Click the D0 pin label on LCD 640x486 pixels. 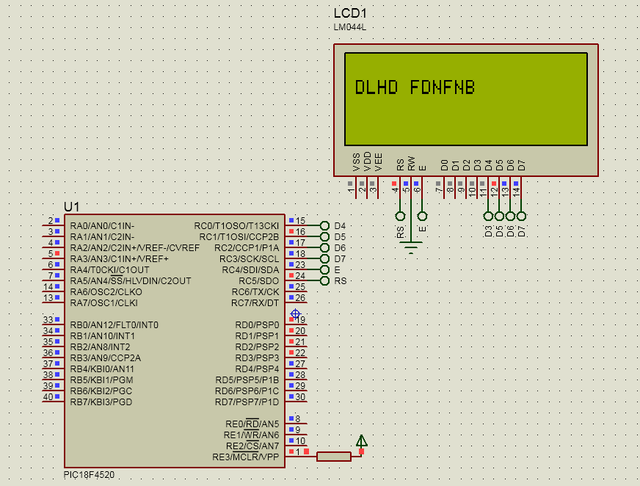click(444, 165)
